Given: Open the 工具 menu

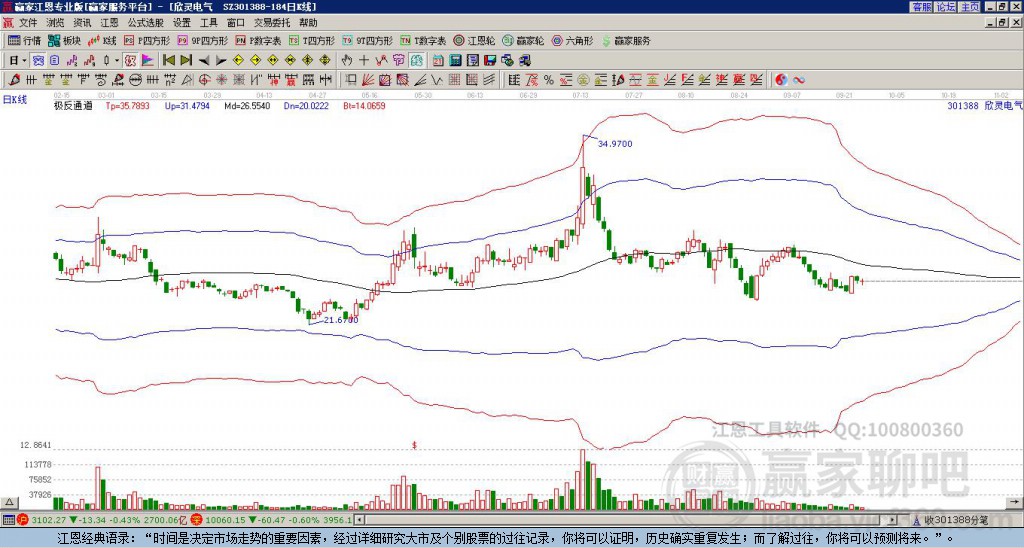Looking at the screenshot, I should click(208, 23).
